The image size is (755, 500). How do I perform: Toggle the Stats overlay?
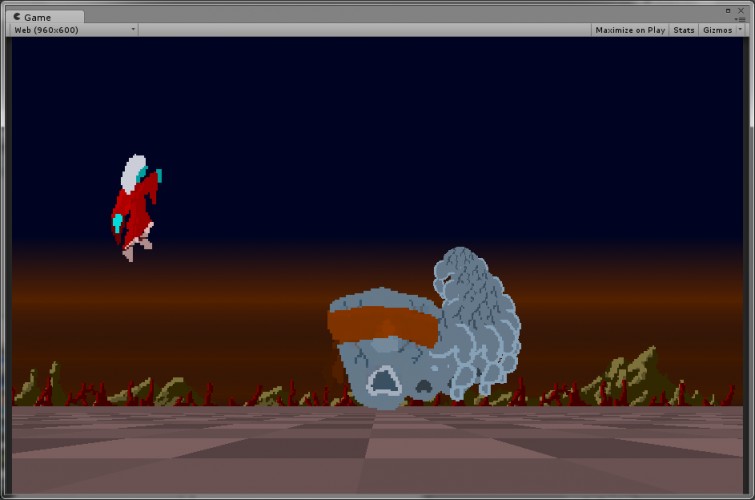(x=683, y=30)
